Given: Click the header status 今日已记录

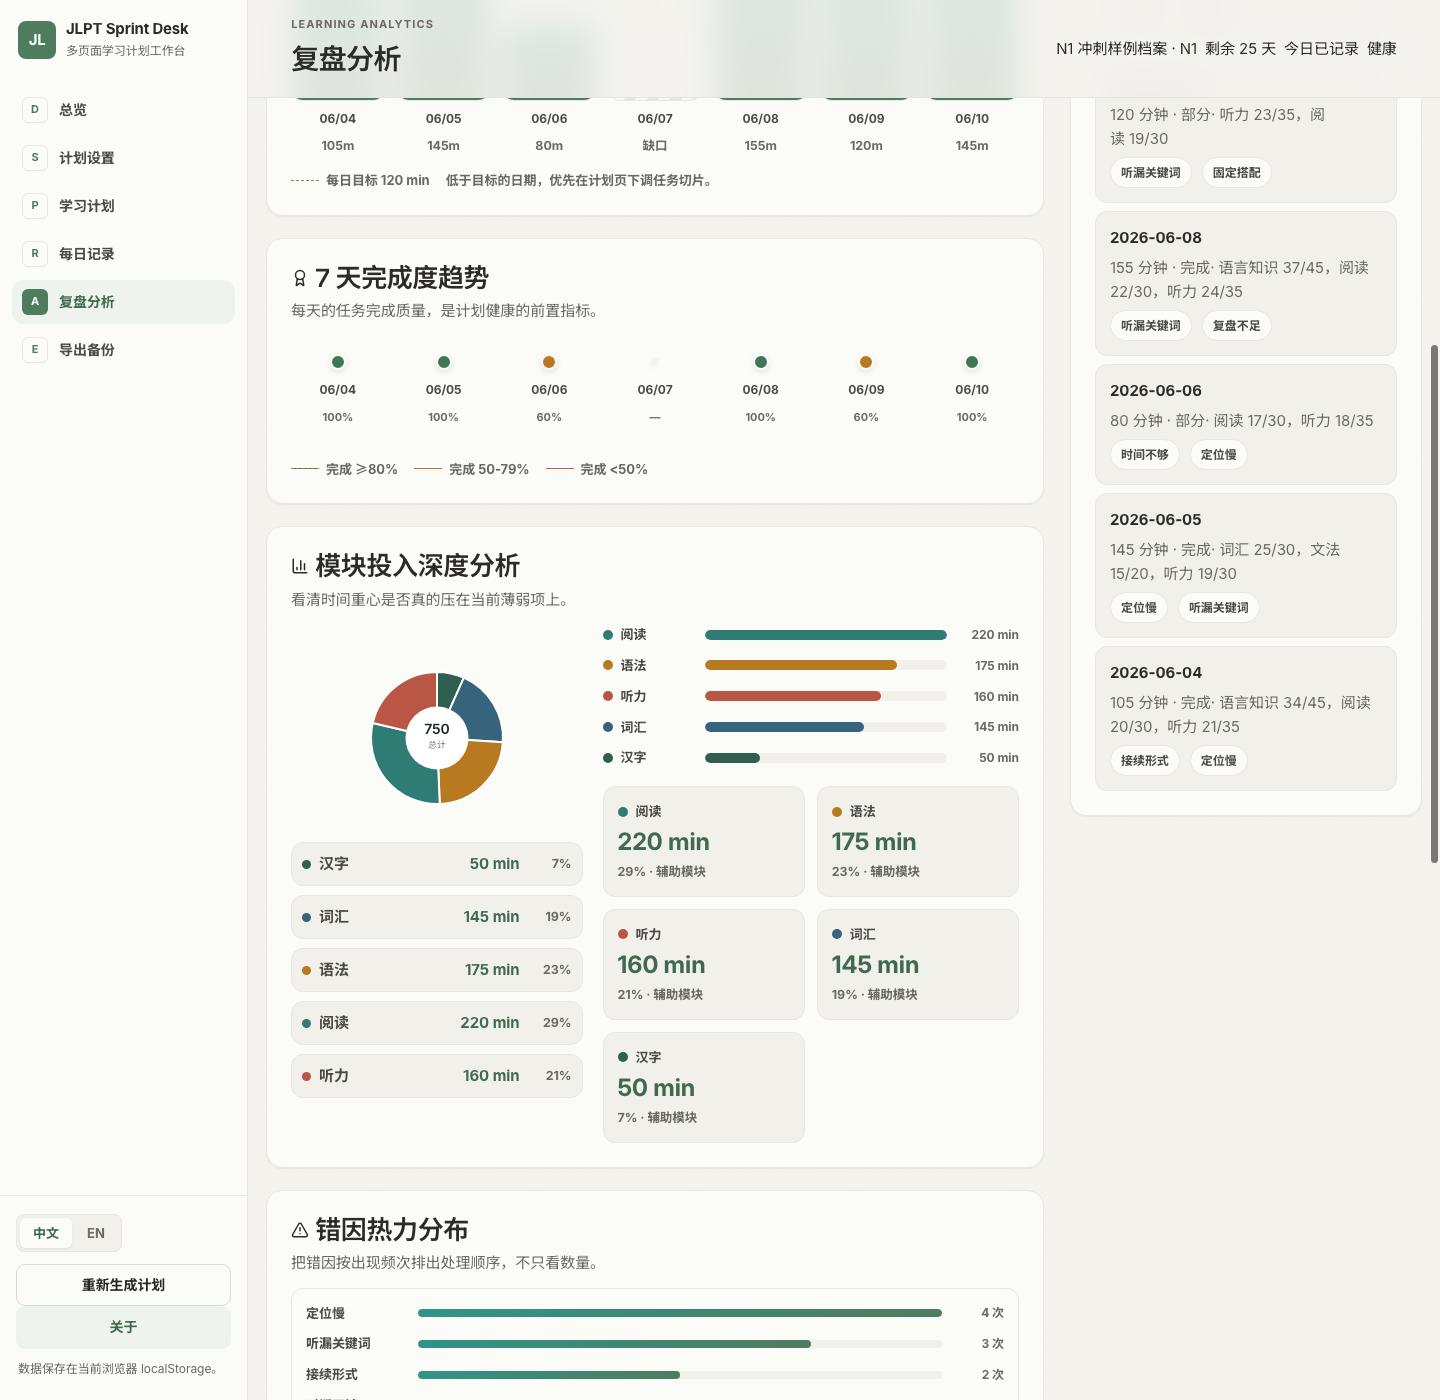Looking at the screenshot, I should tap(1321, 49).
